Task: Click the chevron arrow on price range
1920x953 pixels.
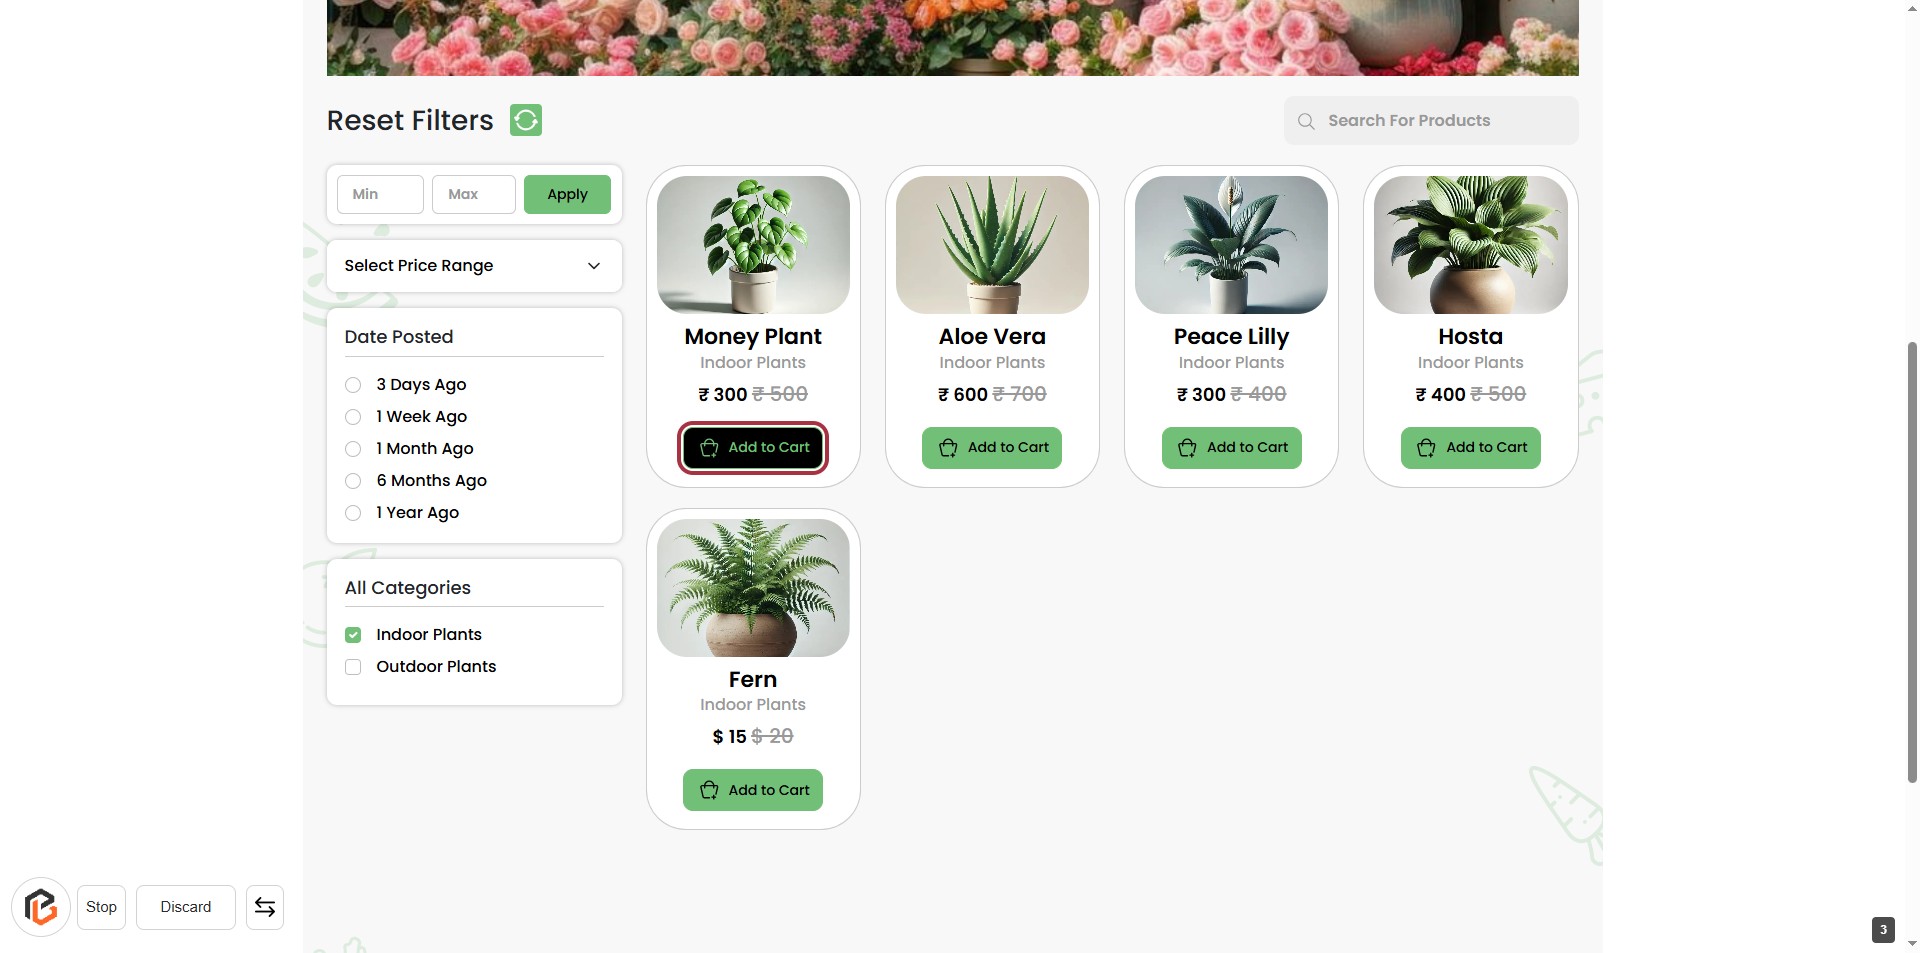Action: point(594,266)
